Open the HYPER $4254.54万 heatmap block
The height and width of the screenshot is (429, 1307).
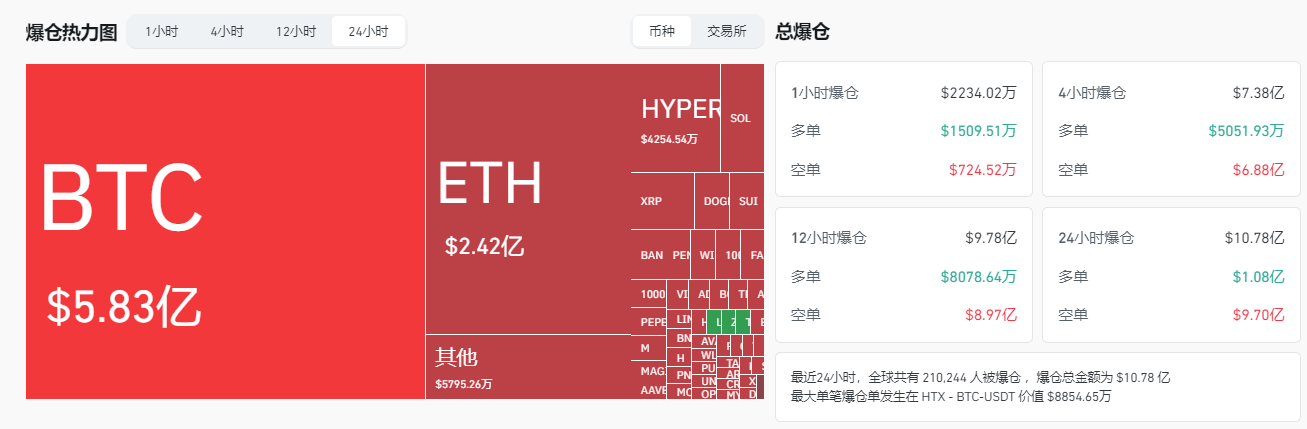[x=676, y=118]
